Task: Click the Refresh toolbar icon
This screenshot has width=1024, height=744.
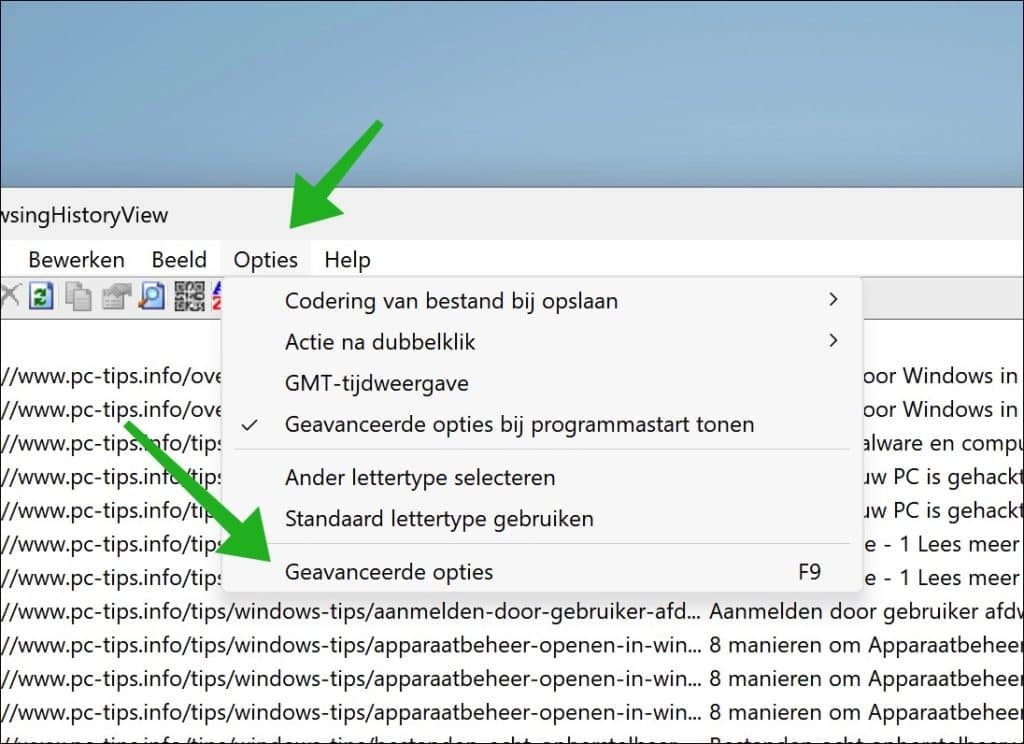Action: [41, 297]
